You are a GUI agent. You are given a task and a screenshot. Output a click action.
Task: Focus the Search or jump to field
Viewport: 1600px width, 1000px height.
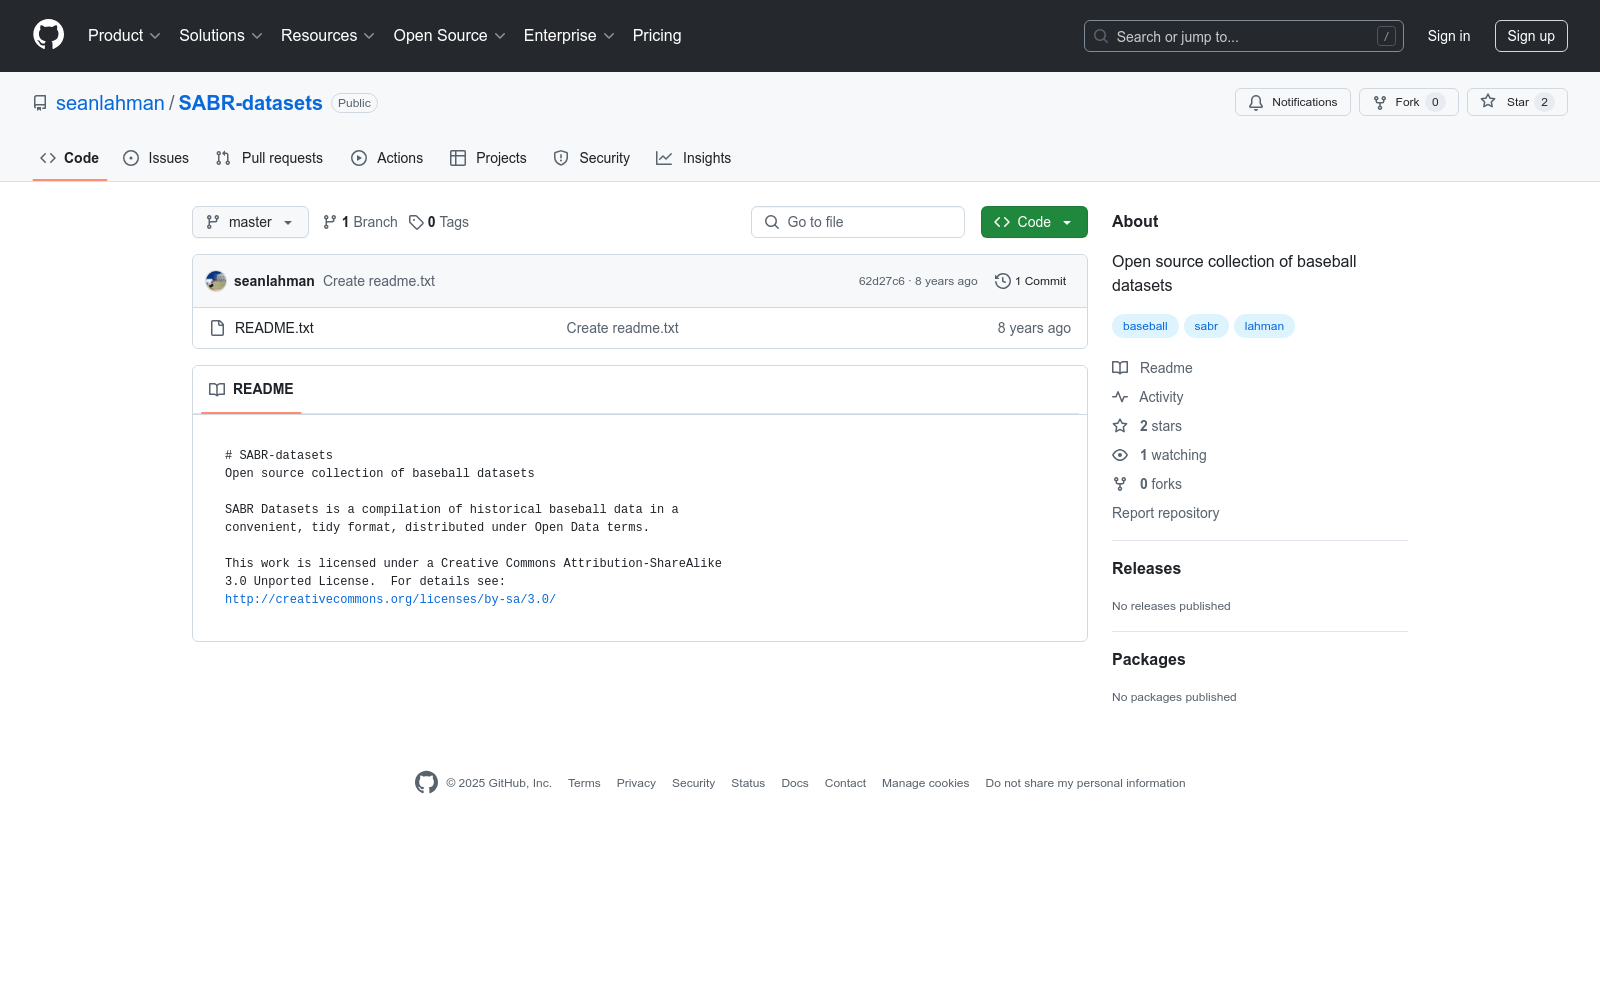point(1243,36)
